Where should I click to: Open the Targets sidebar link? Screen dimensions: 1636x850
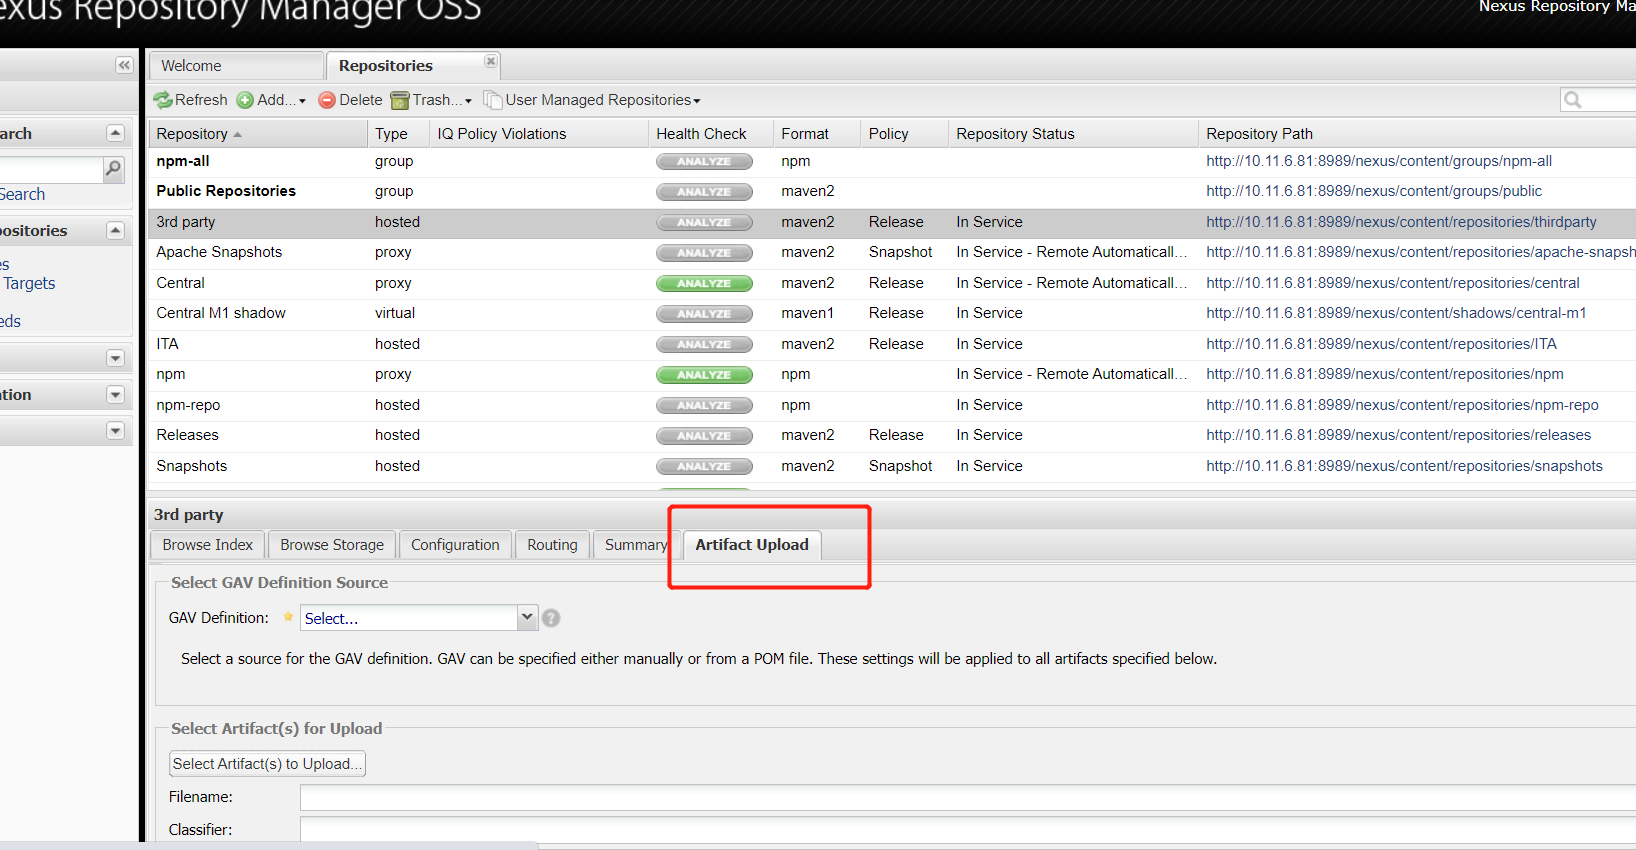tap(30, 284)
